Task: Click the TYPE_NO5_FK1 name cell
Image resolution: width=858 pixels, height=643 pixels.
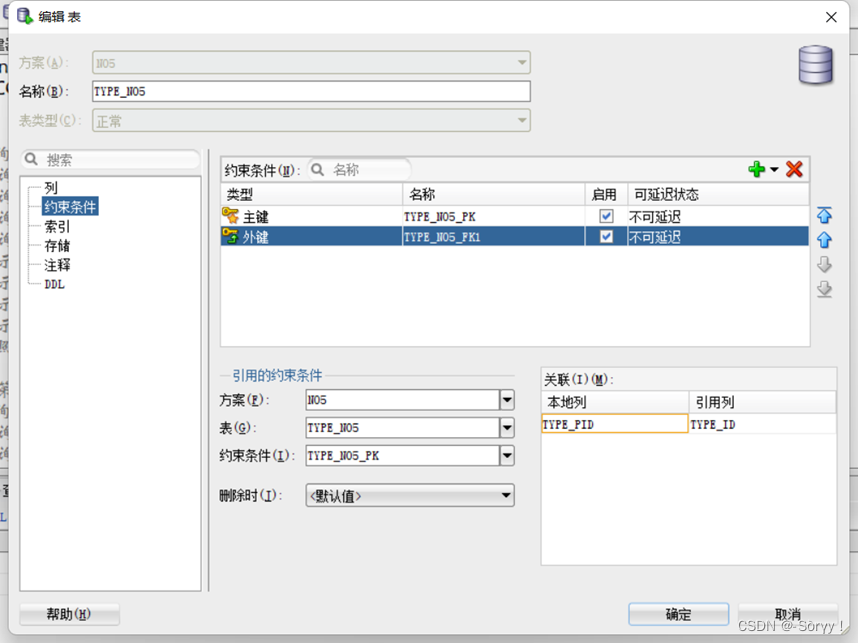Action: [494, 236]
